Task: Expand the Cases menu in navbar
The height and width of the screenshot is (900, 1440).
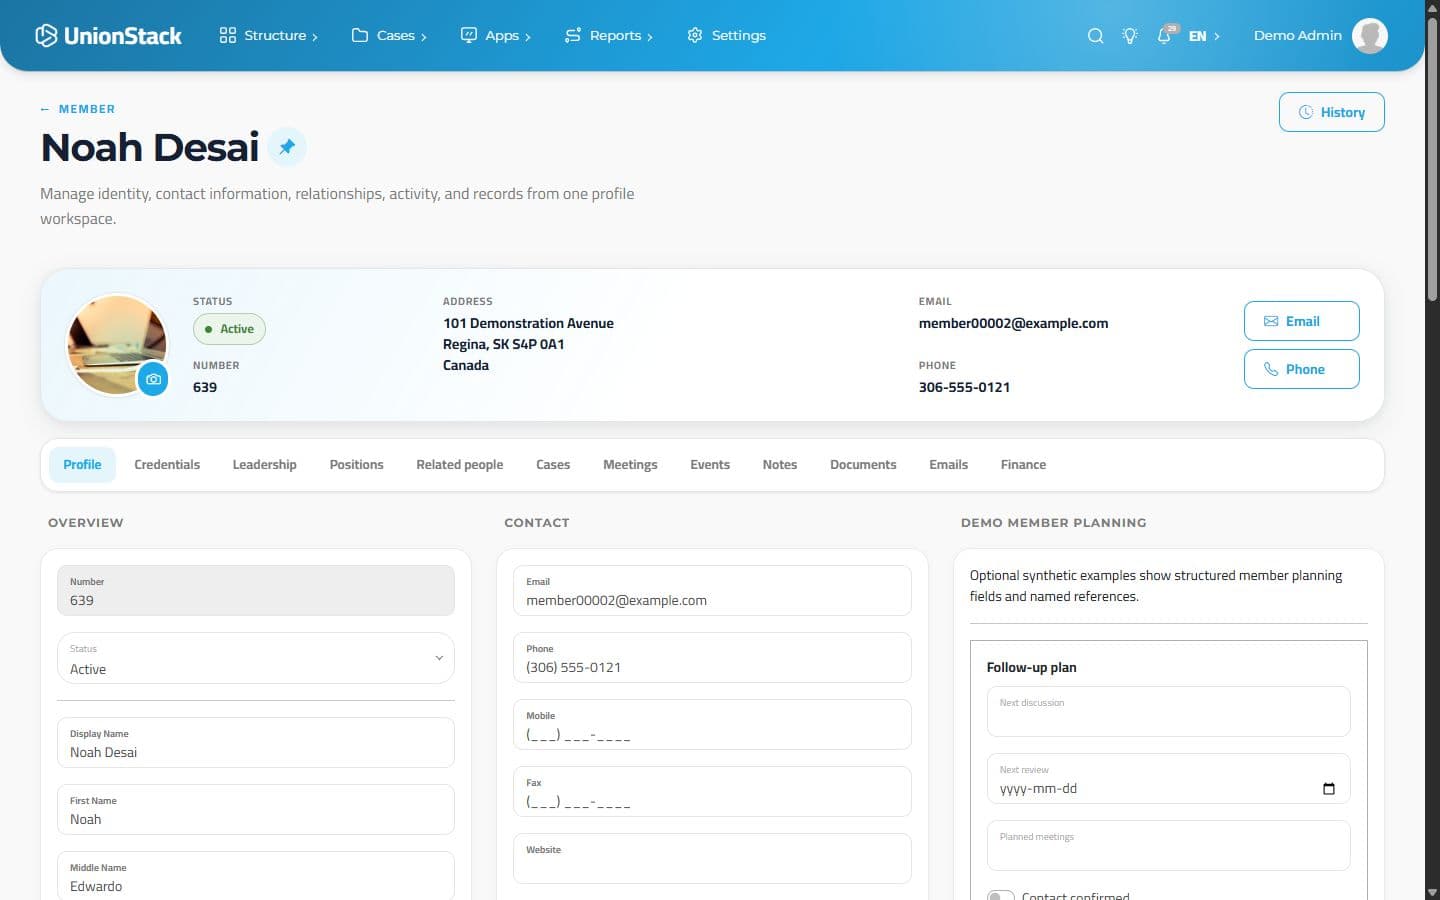Action: [x=389, y=36]
